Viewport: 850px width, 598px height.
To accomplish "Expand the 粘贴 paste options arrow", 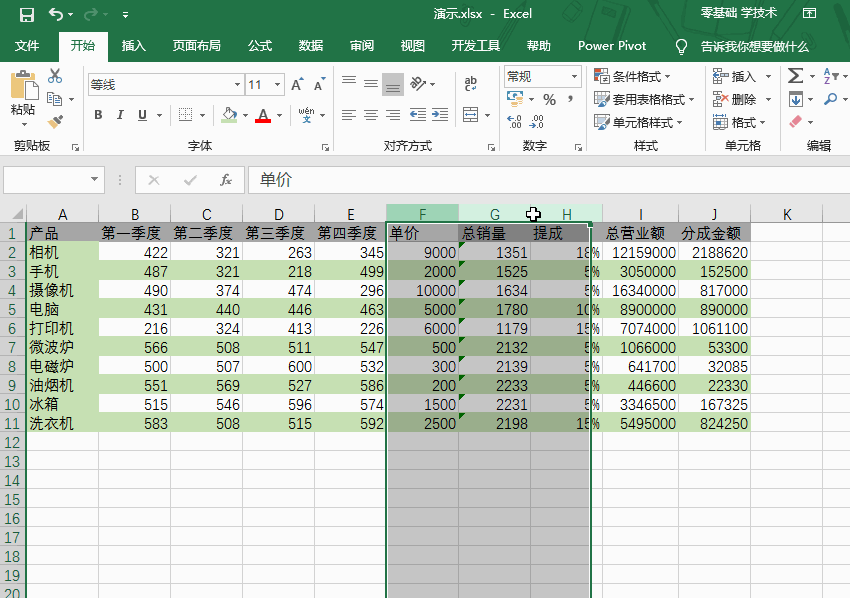I will (23, 125).
